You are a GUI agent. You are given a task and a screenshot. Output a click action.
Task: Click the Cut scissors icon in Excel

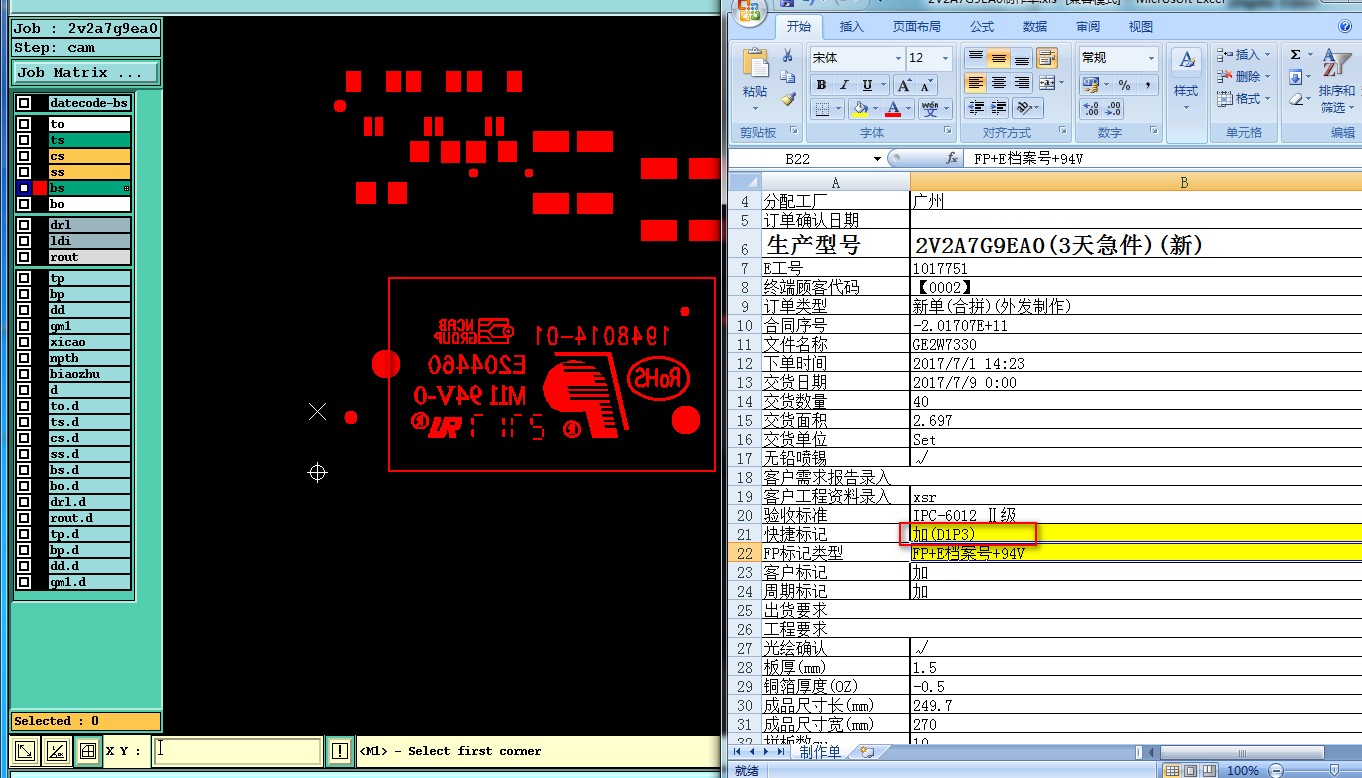point(787,56)
